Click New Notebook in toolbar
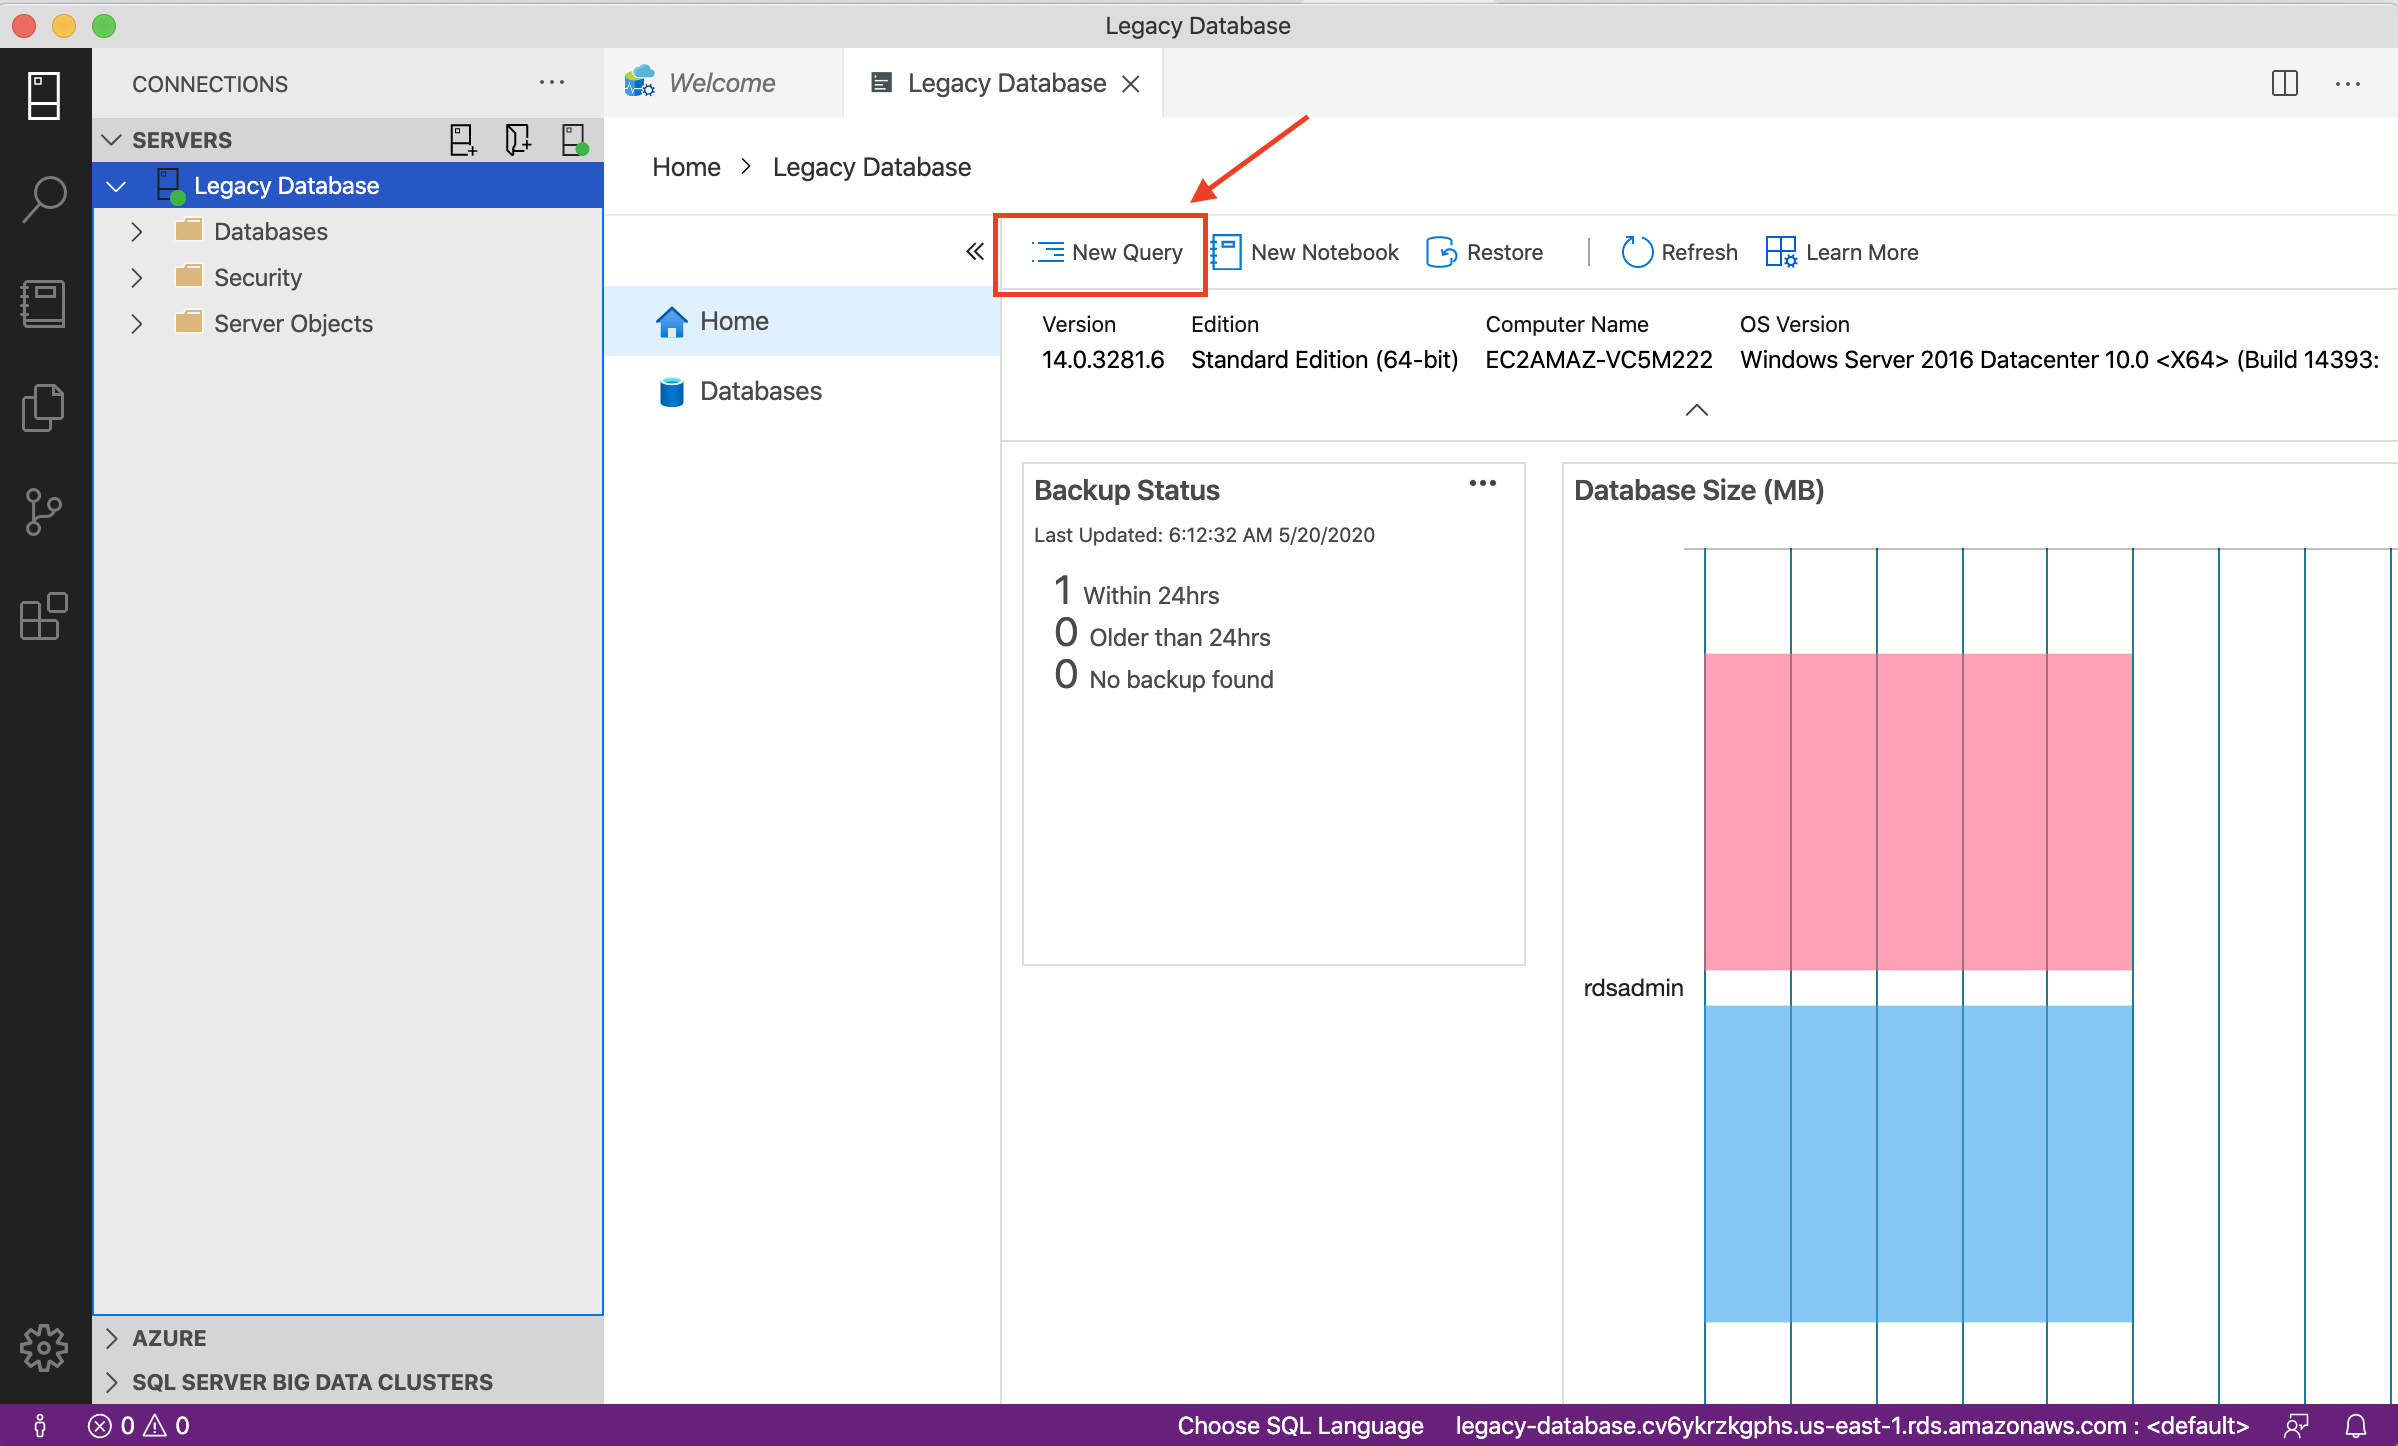 point(1304,252)
